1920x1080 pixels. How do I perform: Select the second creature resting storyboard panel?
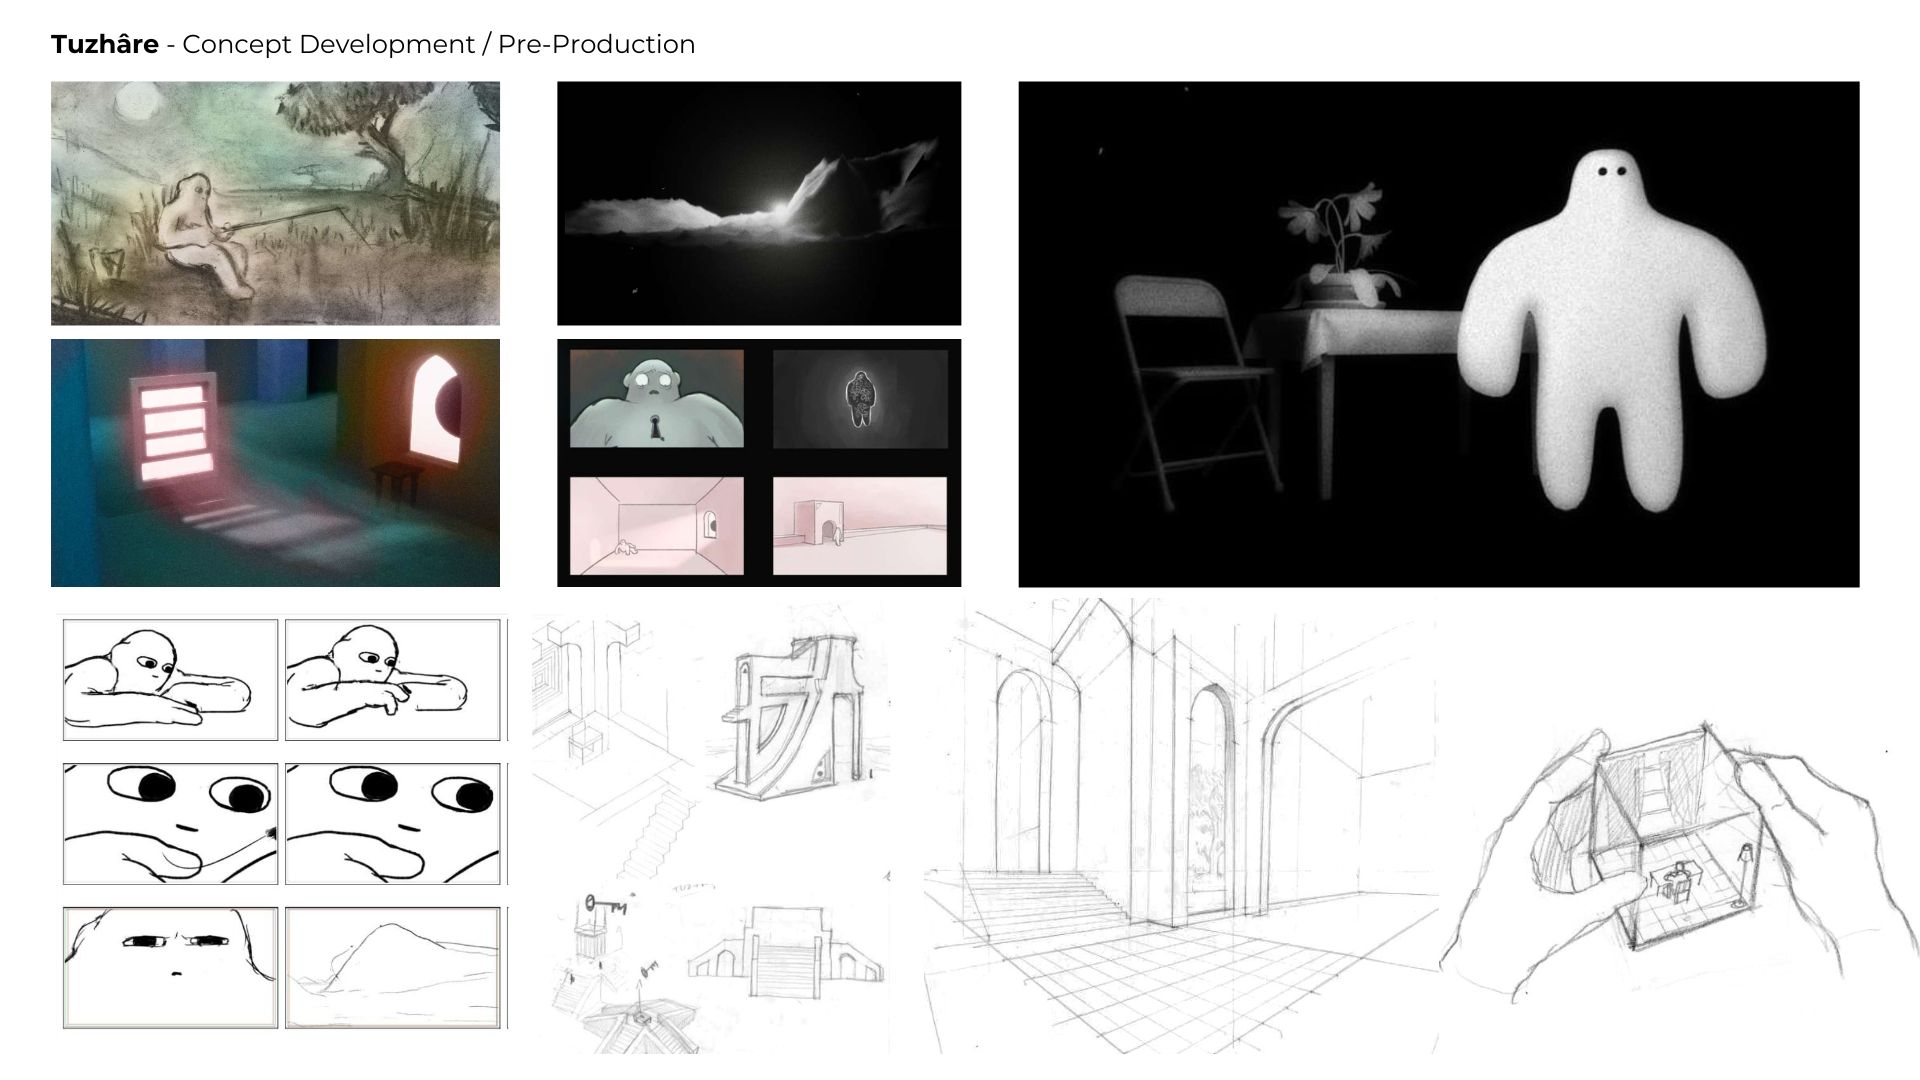coord(392,680)
